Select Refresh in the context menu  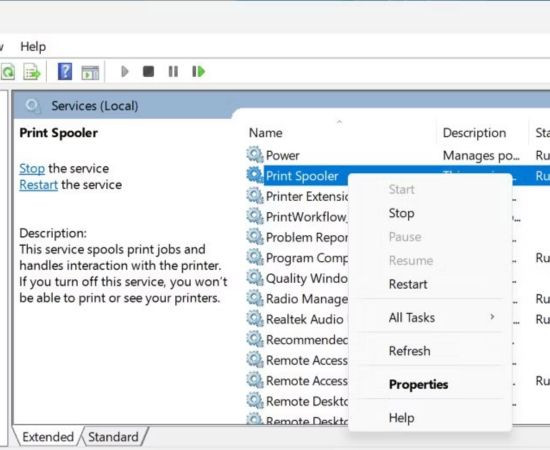coord(409,351)
